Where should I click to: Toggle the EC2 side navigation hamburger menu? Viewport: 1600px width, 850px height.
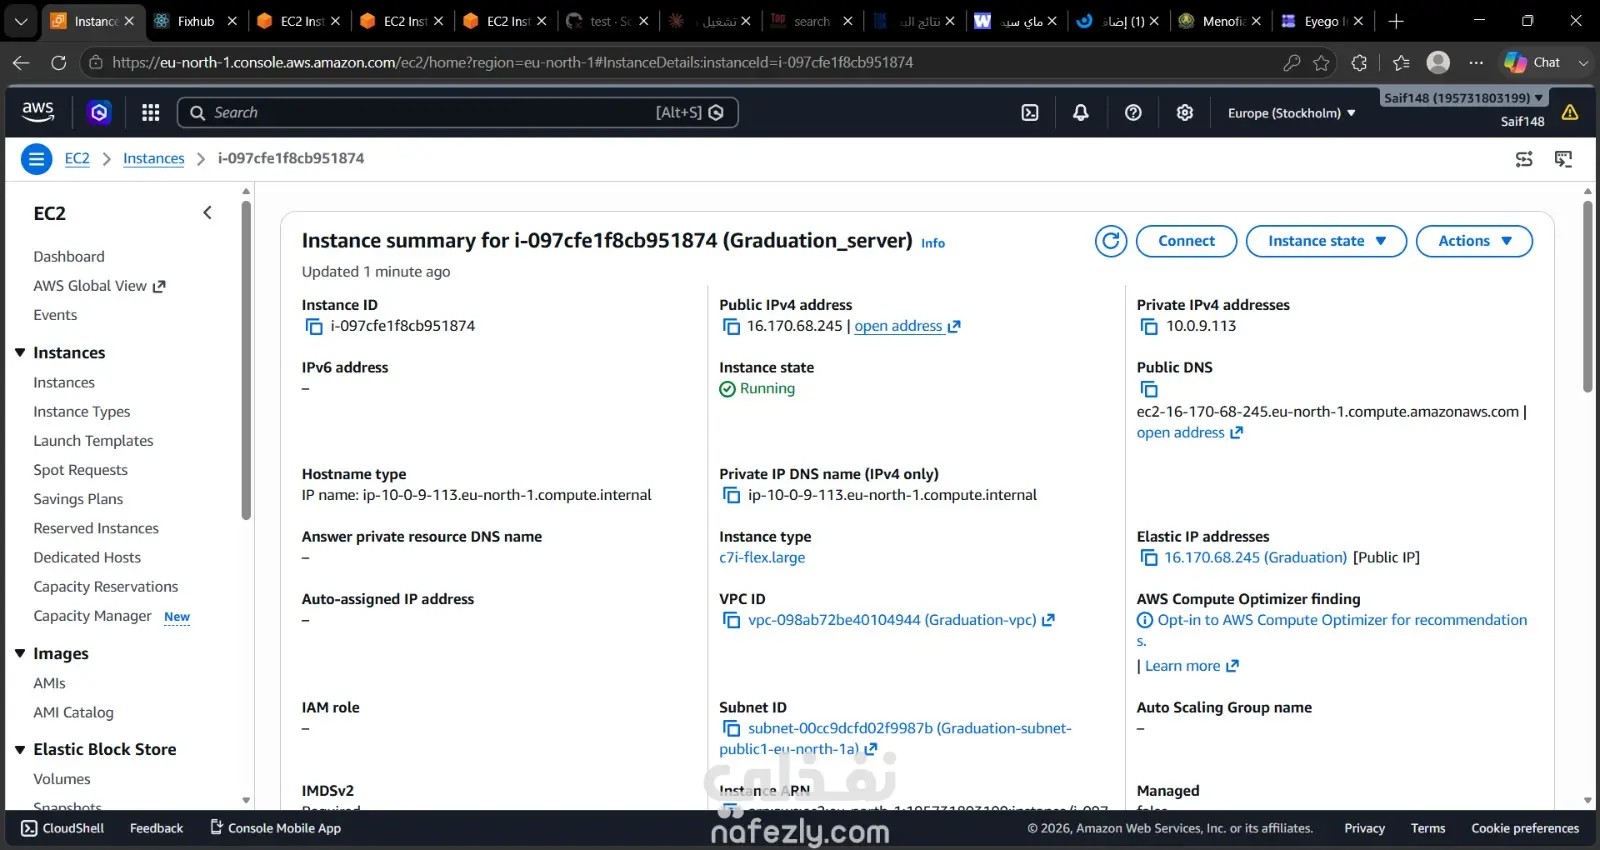click(36, 159)
